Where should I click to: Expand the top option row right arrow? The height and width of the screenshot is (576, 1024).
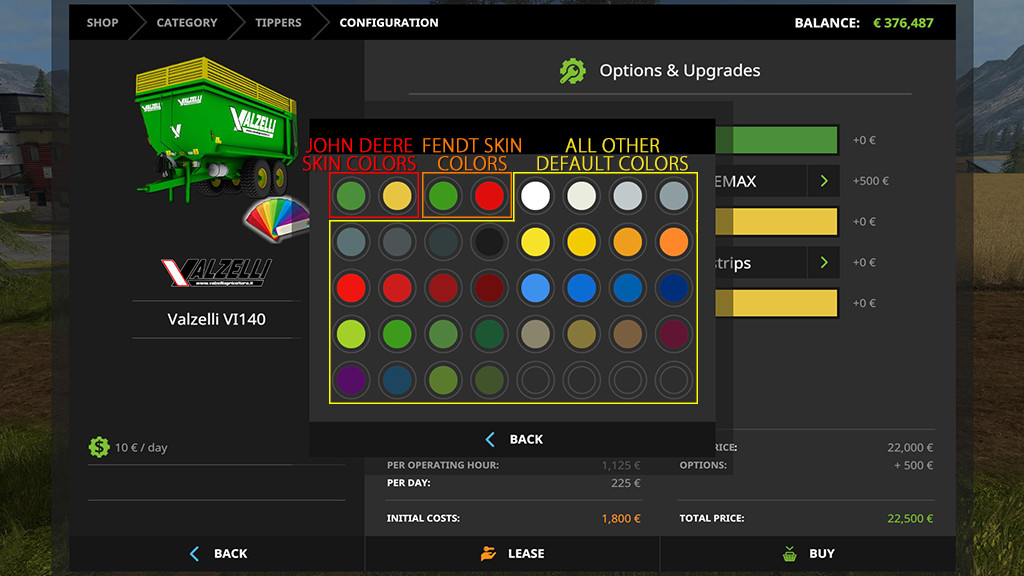(x=824, y=181)
